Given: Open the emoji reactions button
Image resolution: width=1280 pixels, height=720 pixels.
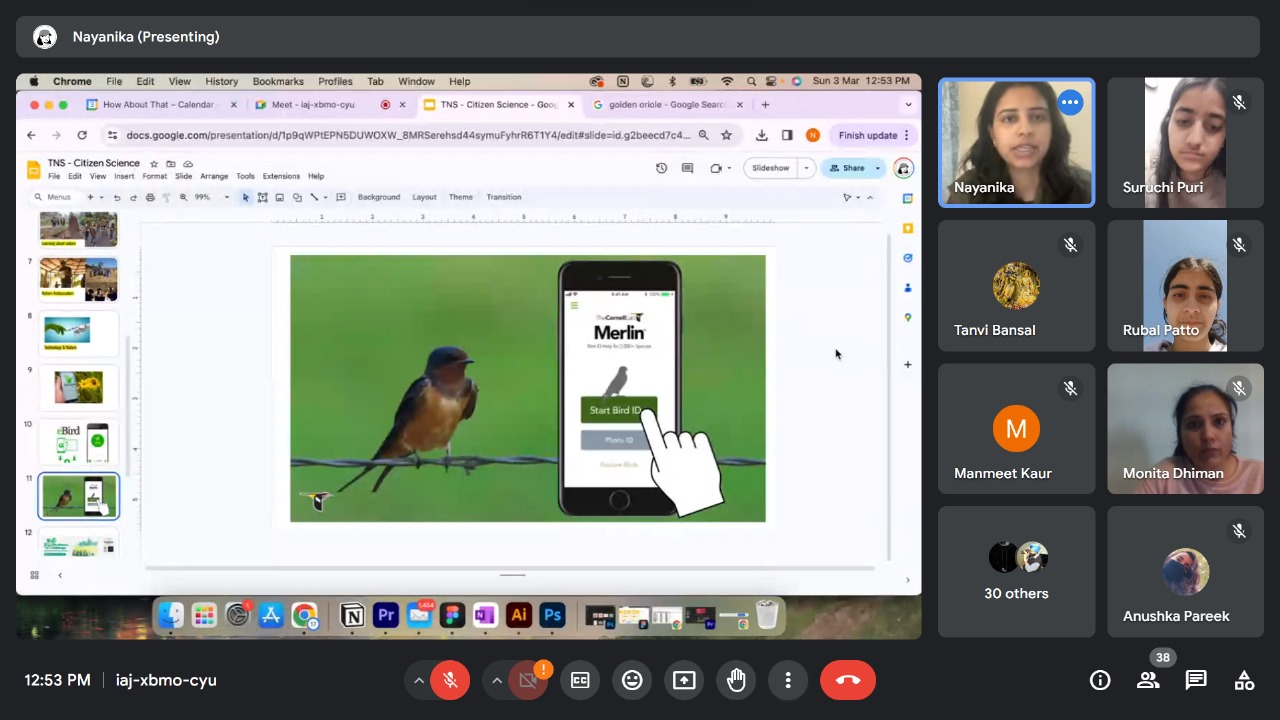Looking at the screenshot, I should click(632, 680).
